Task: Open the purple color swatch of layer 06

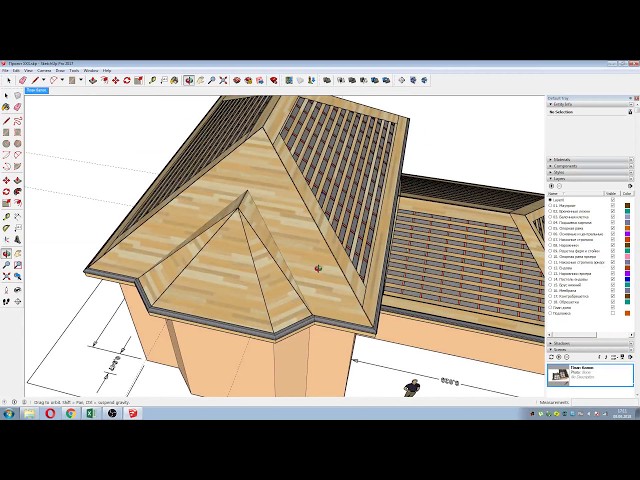Action: click(x=627, y=234)
